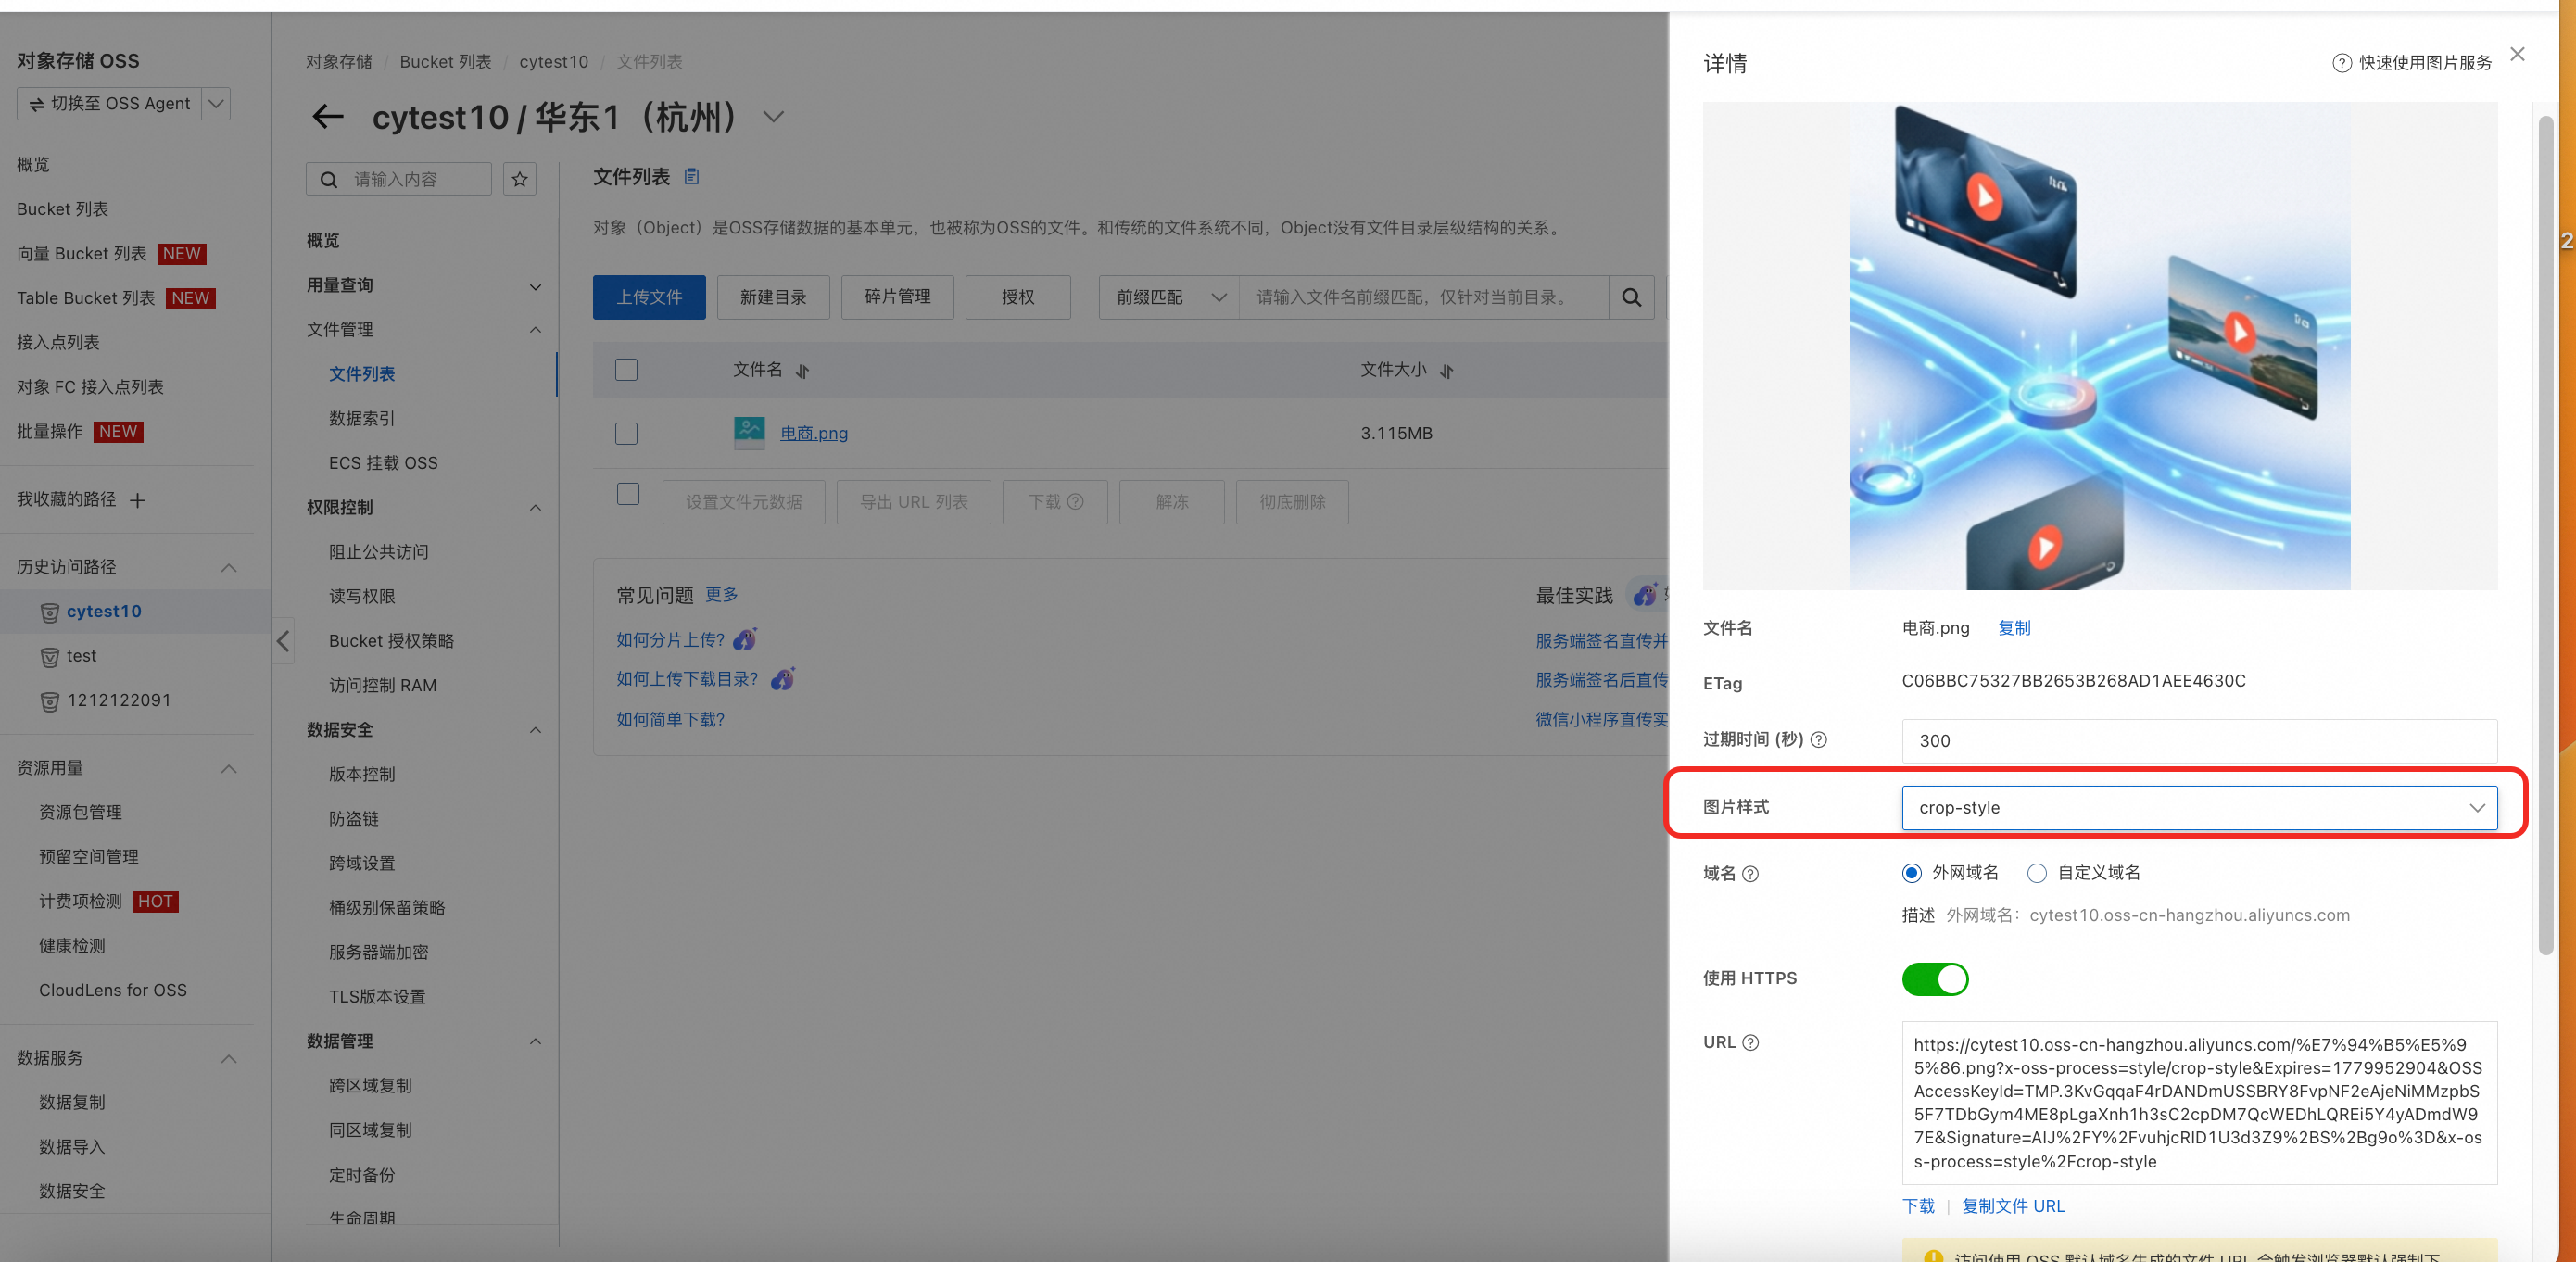Click the add favorite path plus icon
The height and width of the screenshot is (1262, 2576).
[x=138, y=500]
